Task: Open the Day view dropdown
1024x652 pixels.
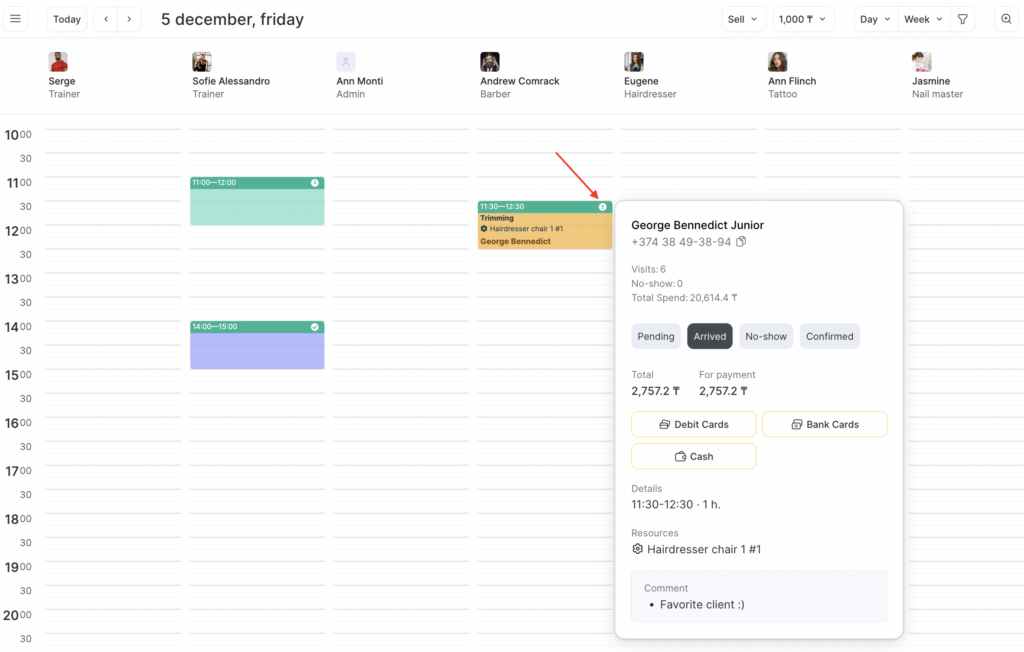Action: (x=875, y=19)
